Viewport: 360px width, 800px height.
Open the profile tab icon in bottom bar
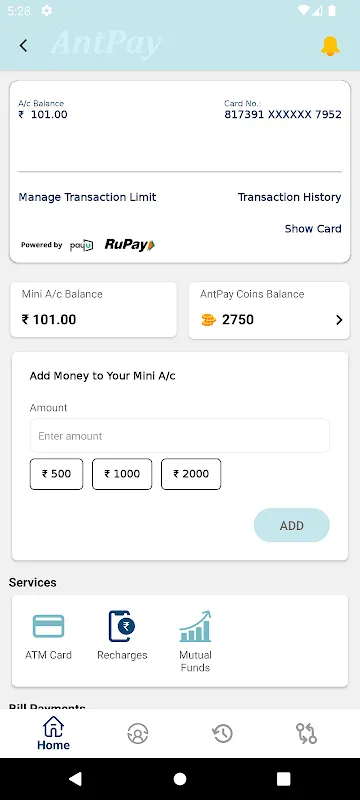coord(138,734)
